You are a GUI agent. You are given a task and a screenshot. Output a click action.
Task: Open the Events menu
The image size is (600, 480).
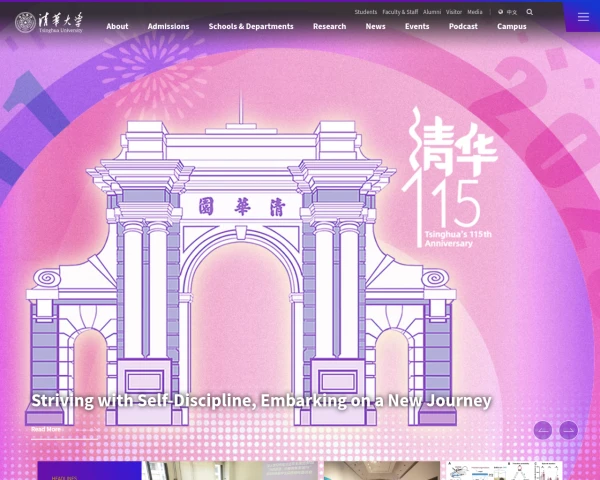click(417, 26)
